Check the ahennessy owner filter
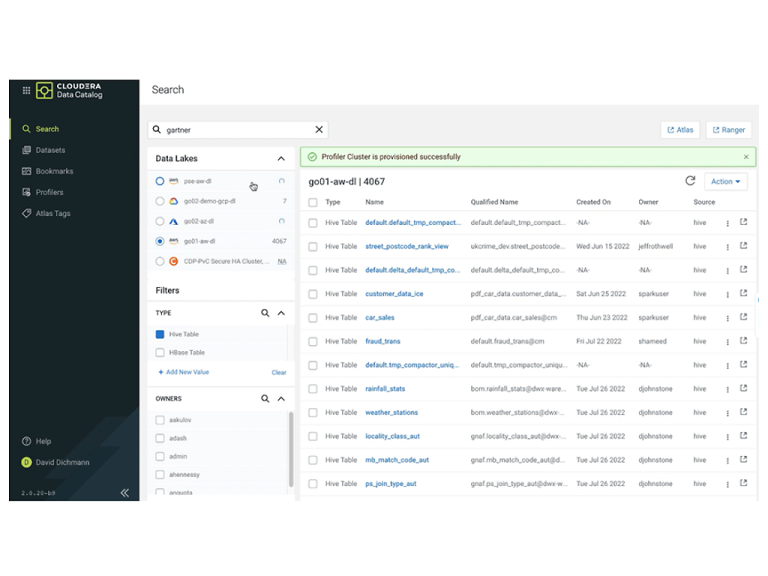Screen dimensions: 768x576 [160, 475]
